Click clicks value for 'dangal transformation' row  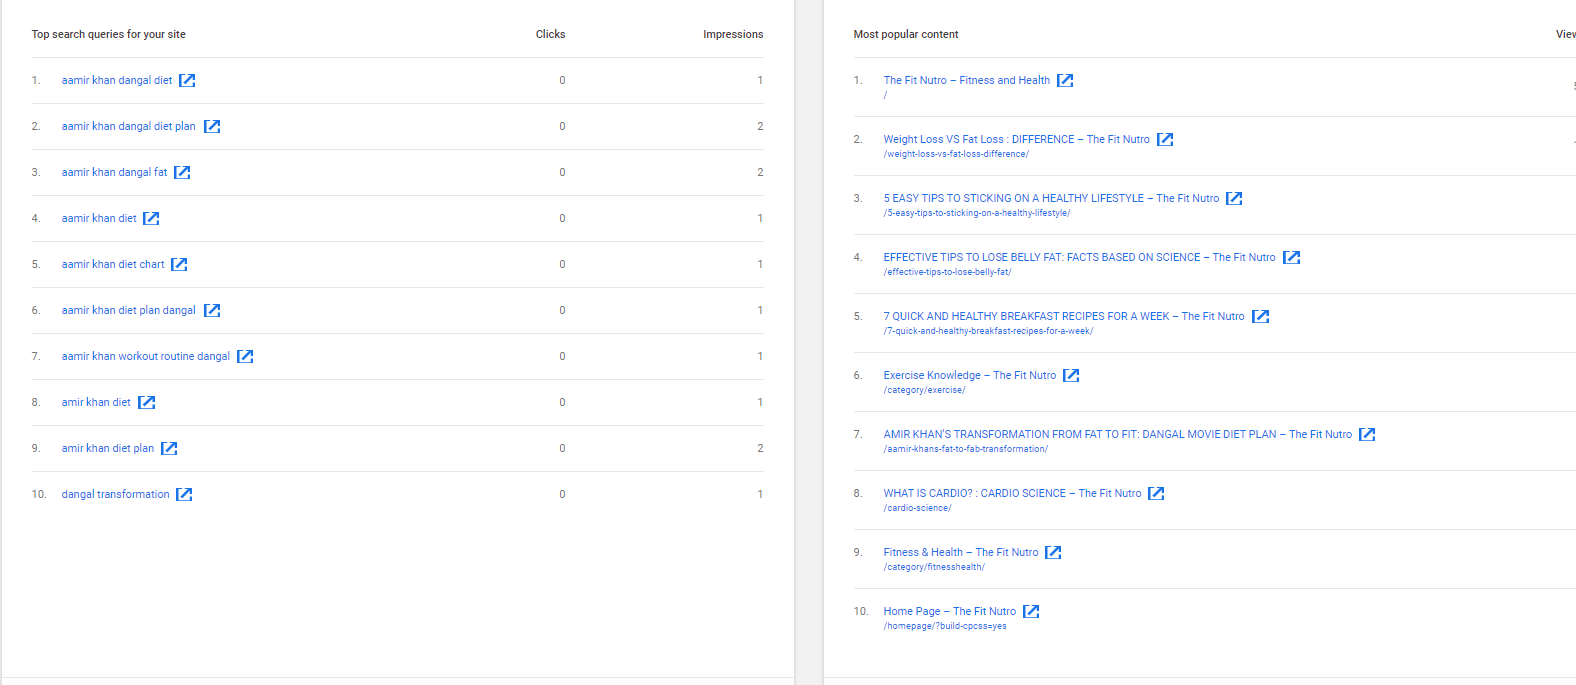562,494
